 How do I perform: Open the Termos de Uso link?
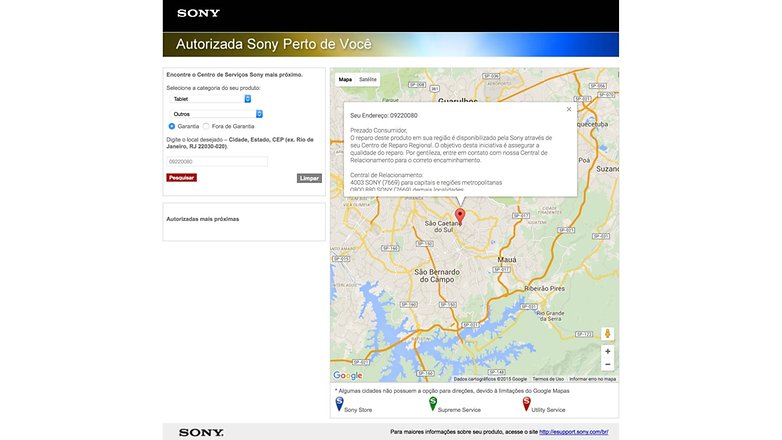pos(548,379)
